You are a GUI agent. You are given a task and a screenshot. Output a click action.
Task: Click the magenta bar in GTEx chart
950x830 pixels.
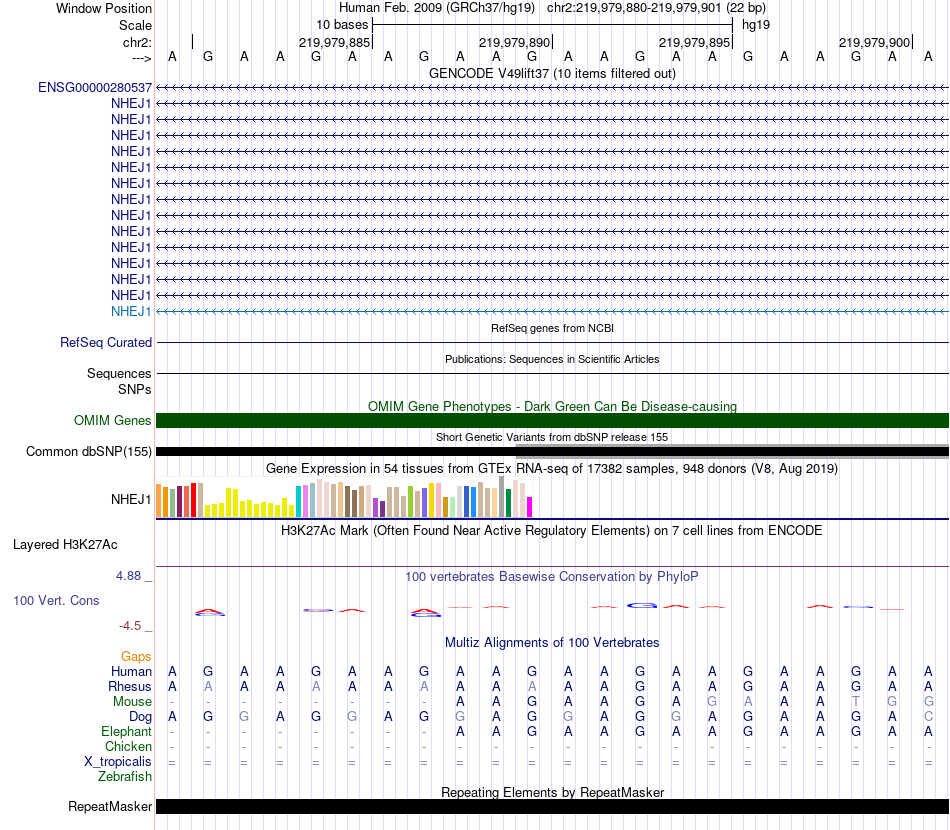(530, 507)
